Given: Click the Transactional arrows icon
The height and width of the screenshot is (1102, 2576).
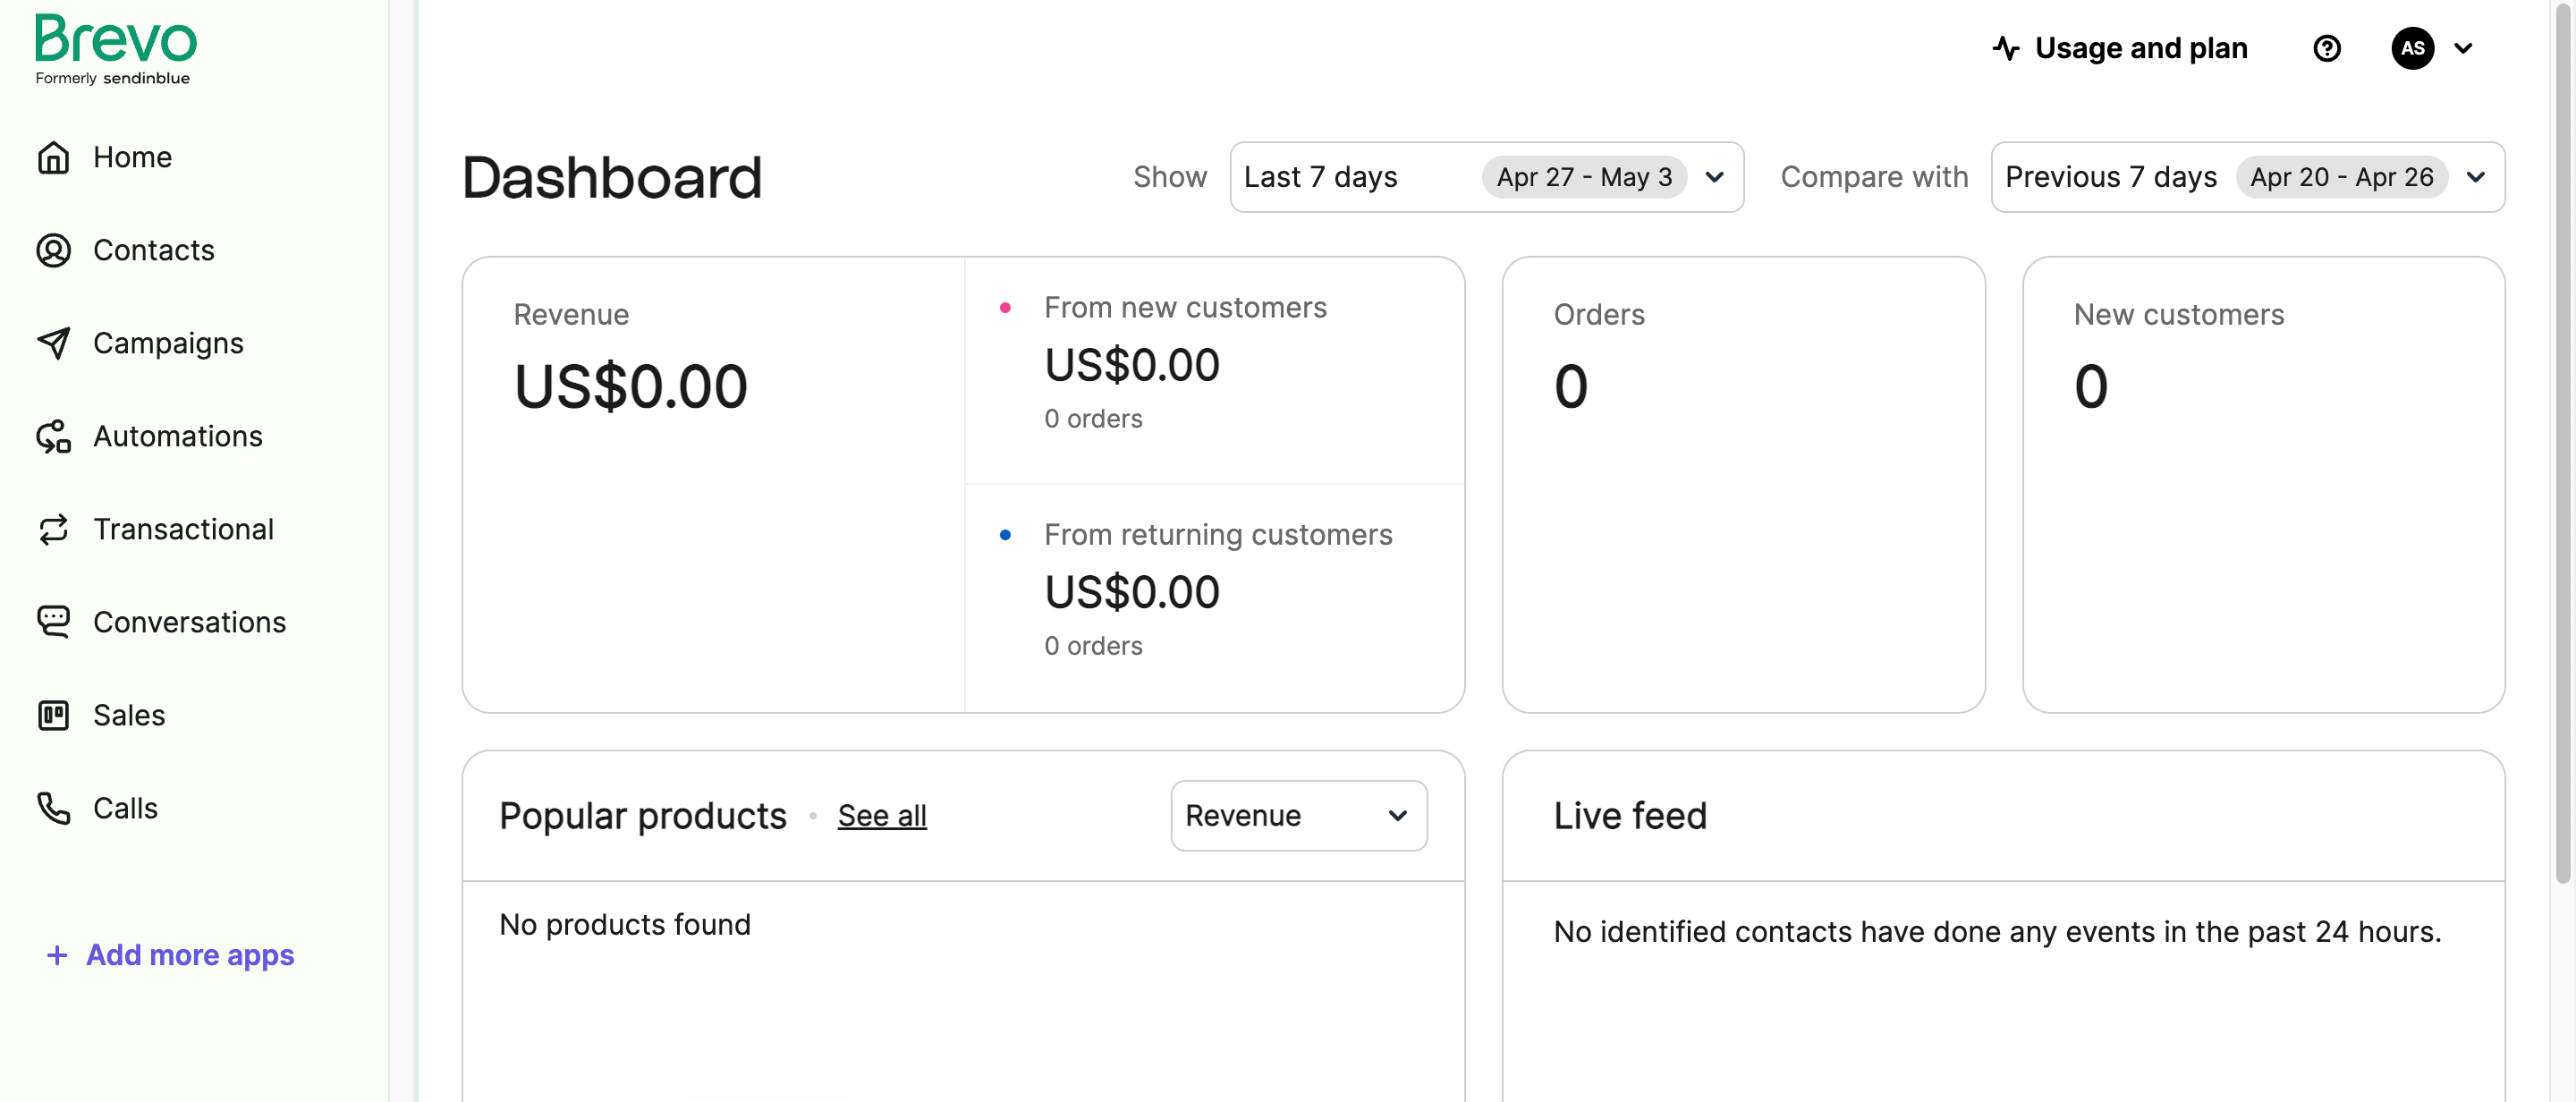Looking at the screenshot, I should (x=53, y=529).
